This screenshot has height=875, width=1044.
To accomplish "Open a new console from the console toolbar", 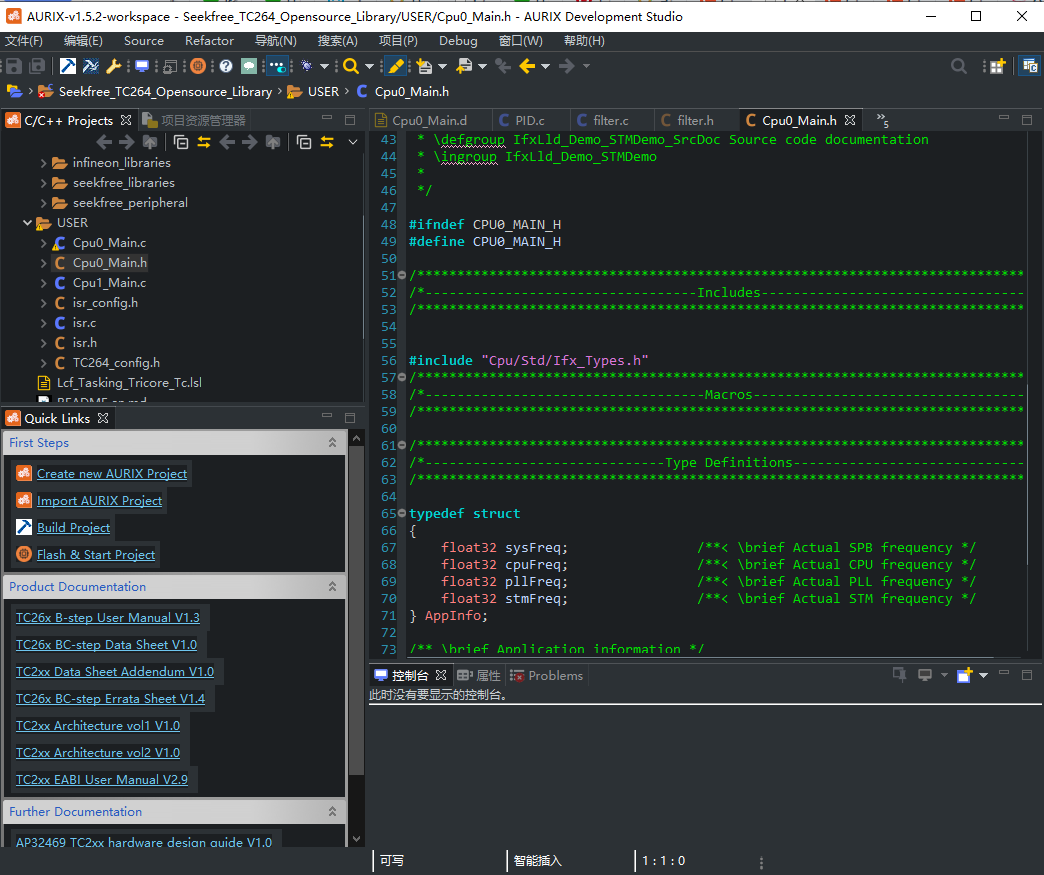I will 964,676.
